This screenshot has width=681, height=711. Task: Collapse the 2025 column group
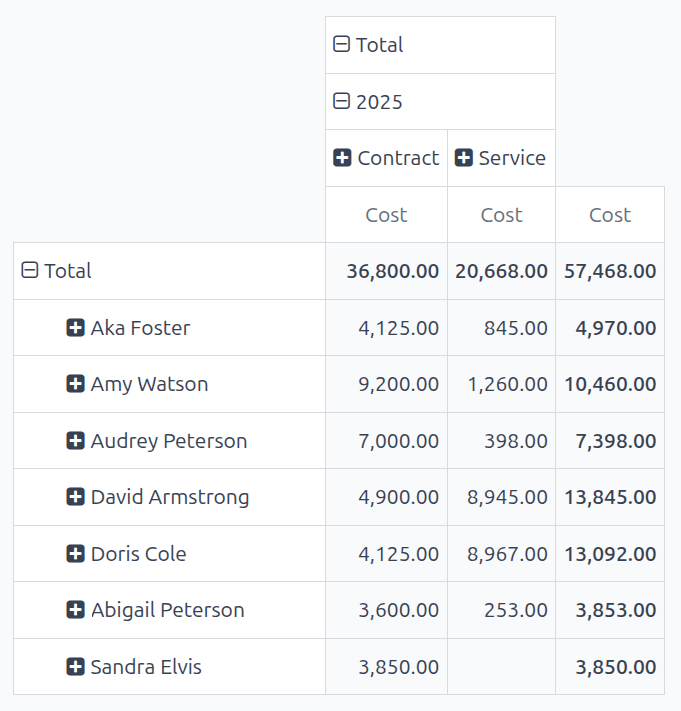342,101
